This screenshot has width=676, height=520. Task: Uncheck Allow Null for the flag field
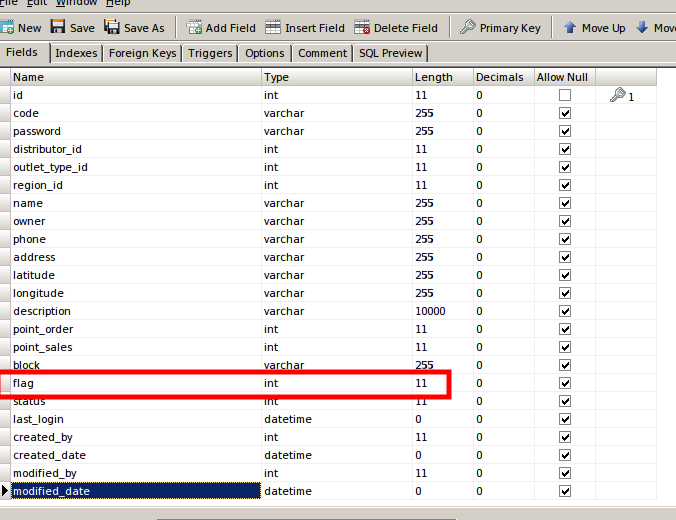pyautogui.click(x=565, y=383)
